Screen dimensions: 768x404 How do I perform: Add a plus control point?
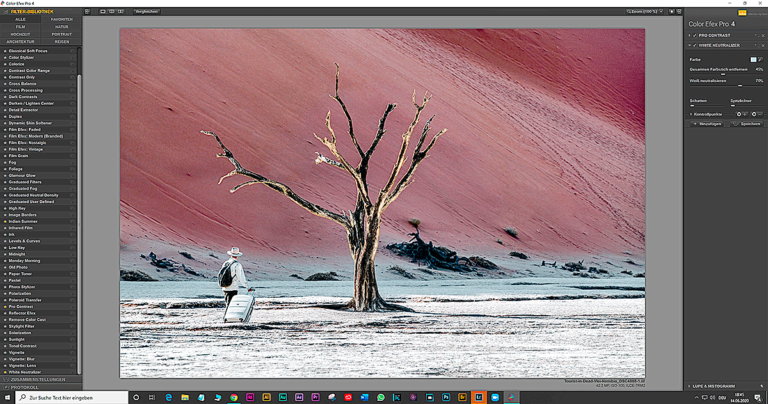pos(741,114)
